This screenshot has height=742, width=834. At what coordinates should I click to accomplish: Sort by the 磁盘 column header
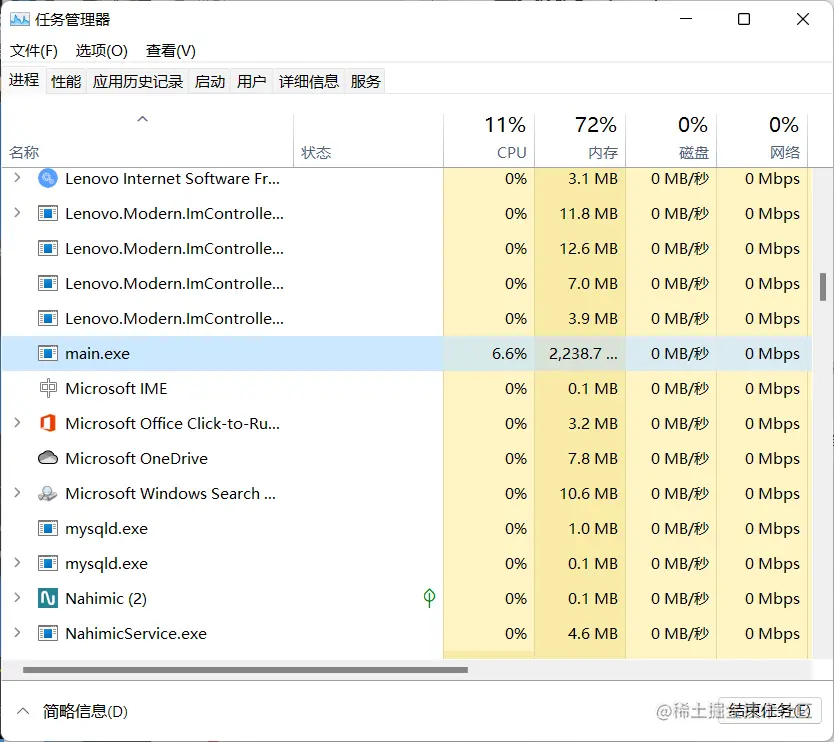(671, 141)
